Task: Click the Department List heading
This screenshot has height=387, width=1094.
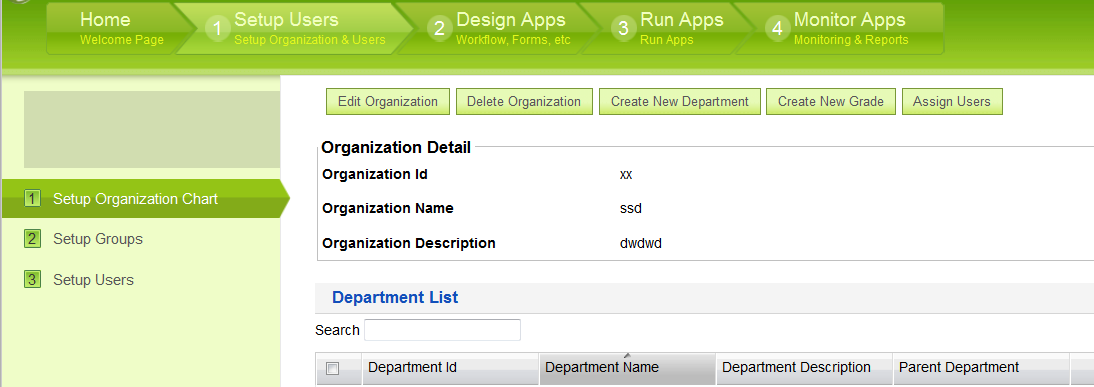Action: click(x=395, y=298)
